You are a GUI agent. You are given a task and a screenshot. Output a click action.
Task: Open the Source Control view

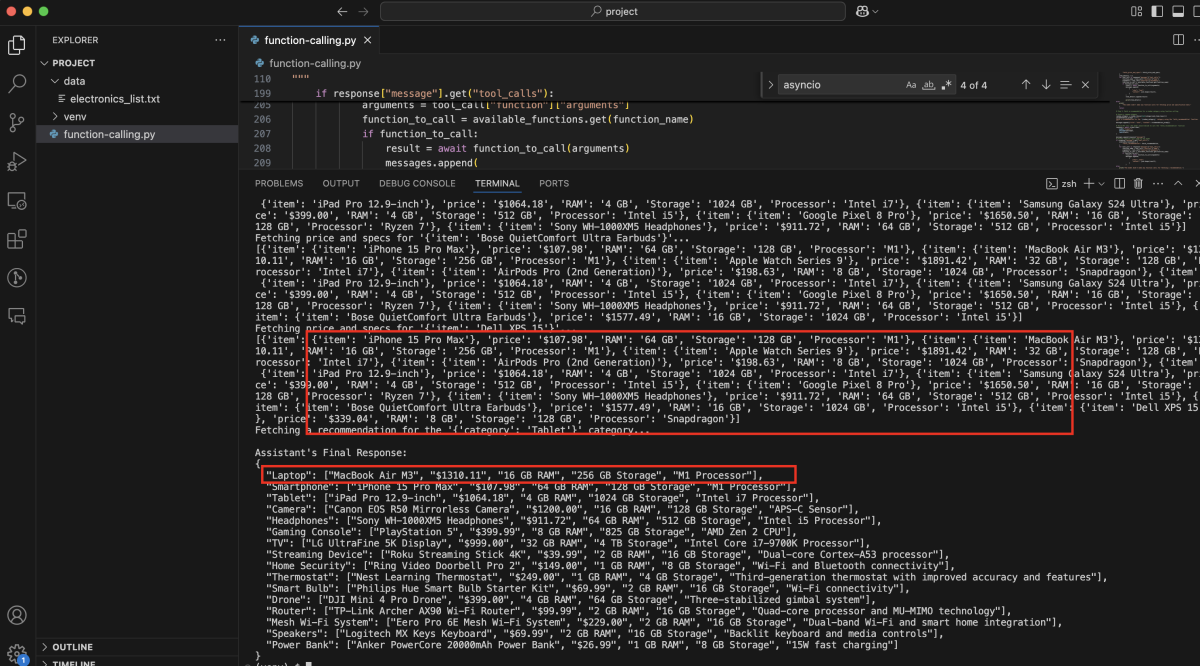click(x=16, y=123)
